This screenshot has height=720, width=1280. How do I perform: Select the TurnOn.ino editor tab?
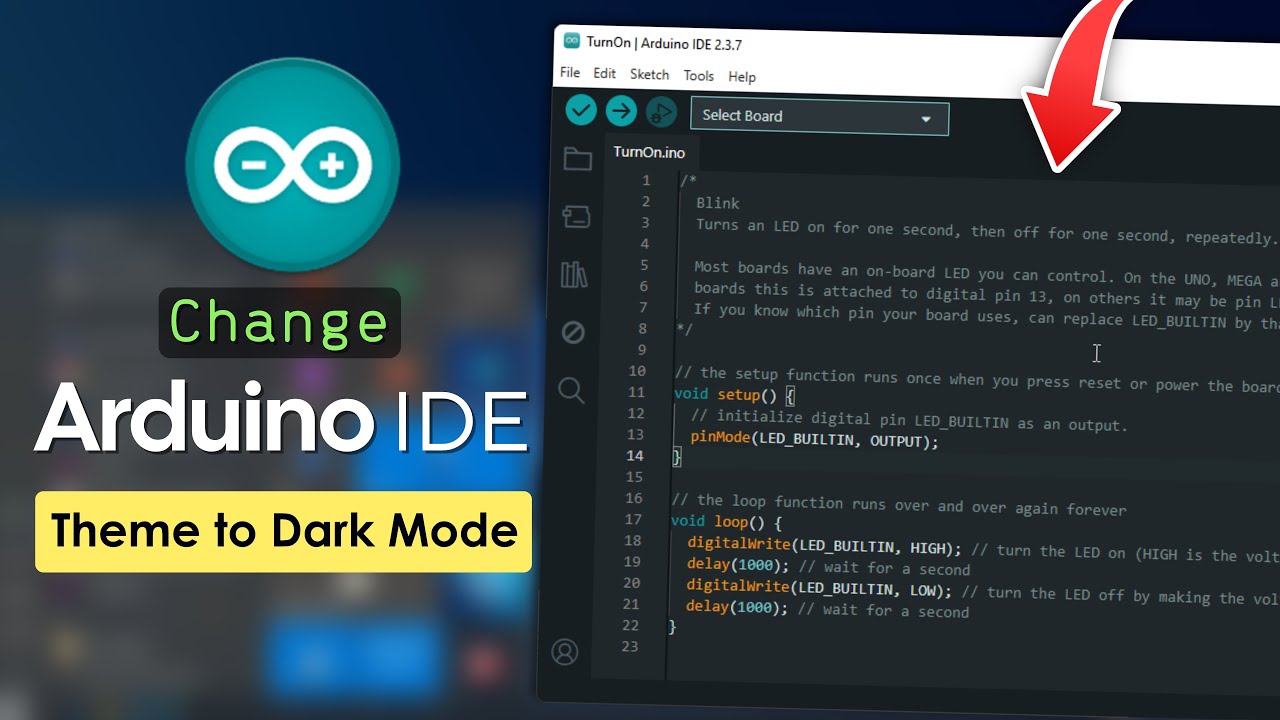click(x=649, y=152)
